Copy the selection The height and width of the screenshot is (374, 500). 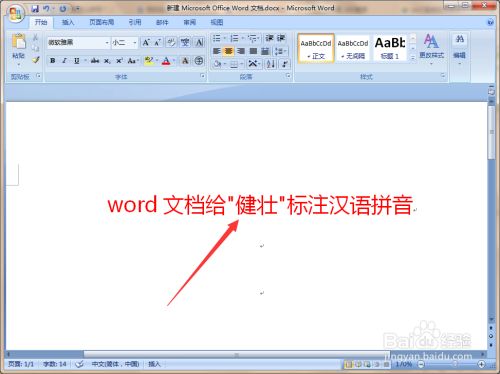click(35, 48)
